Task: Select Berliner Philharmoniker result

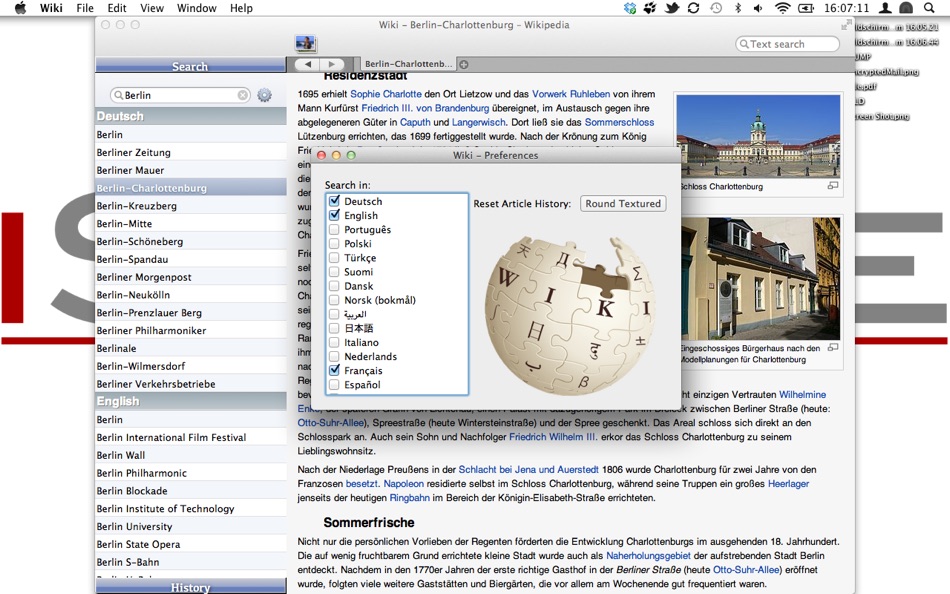Action: click(x=191, y=331)
